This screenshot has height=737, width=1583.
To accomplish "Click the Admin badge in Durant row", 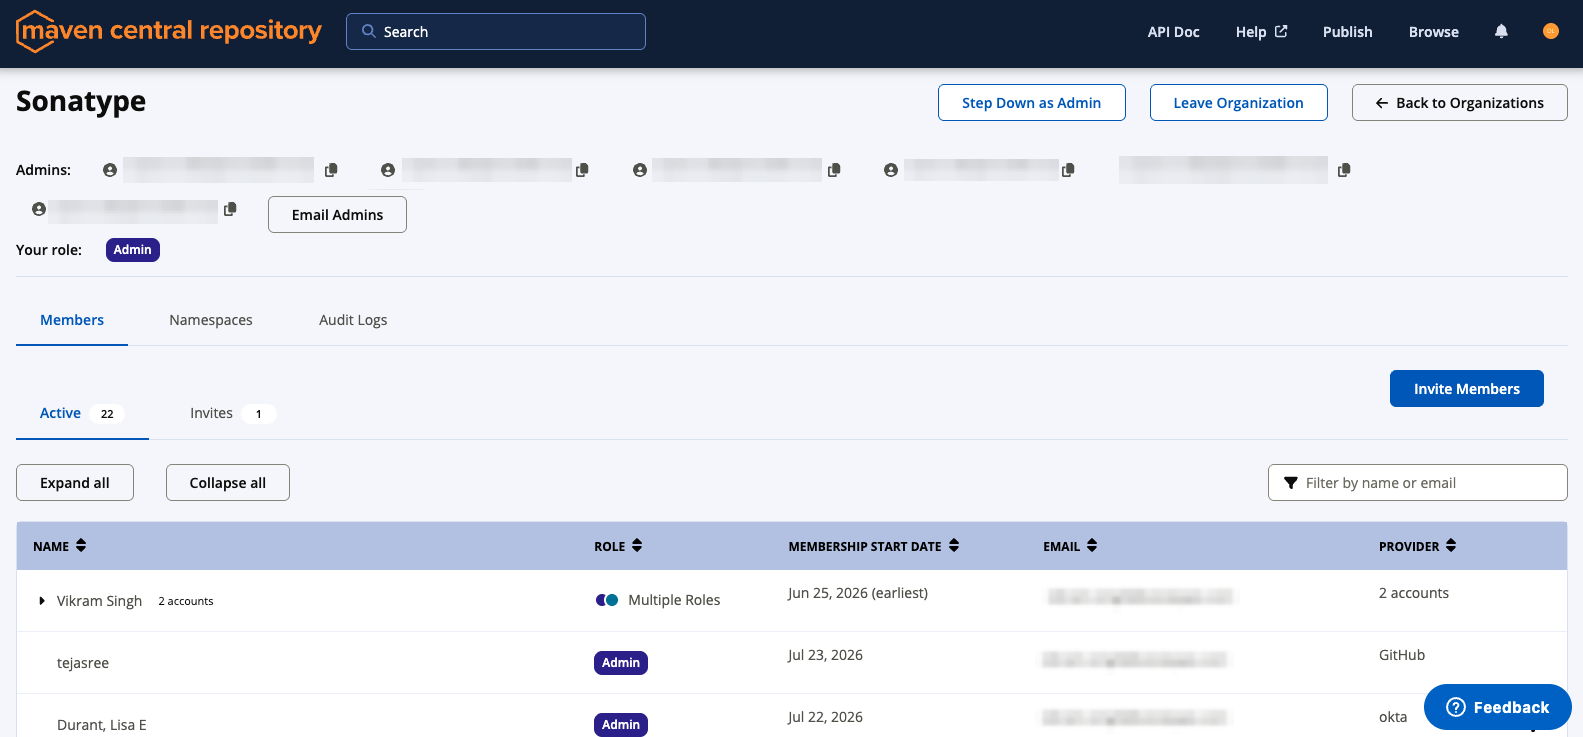I will pyautogui.click(x=621, y=725).
